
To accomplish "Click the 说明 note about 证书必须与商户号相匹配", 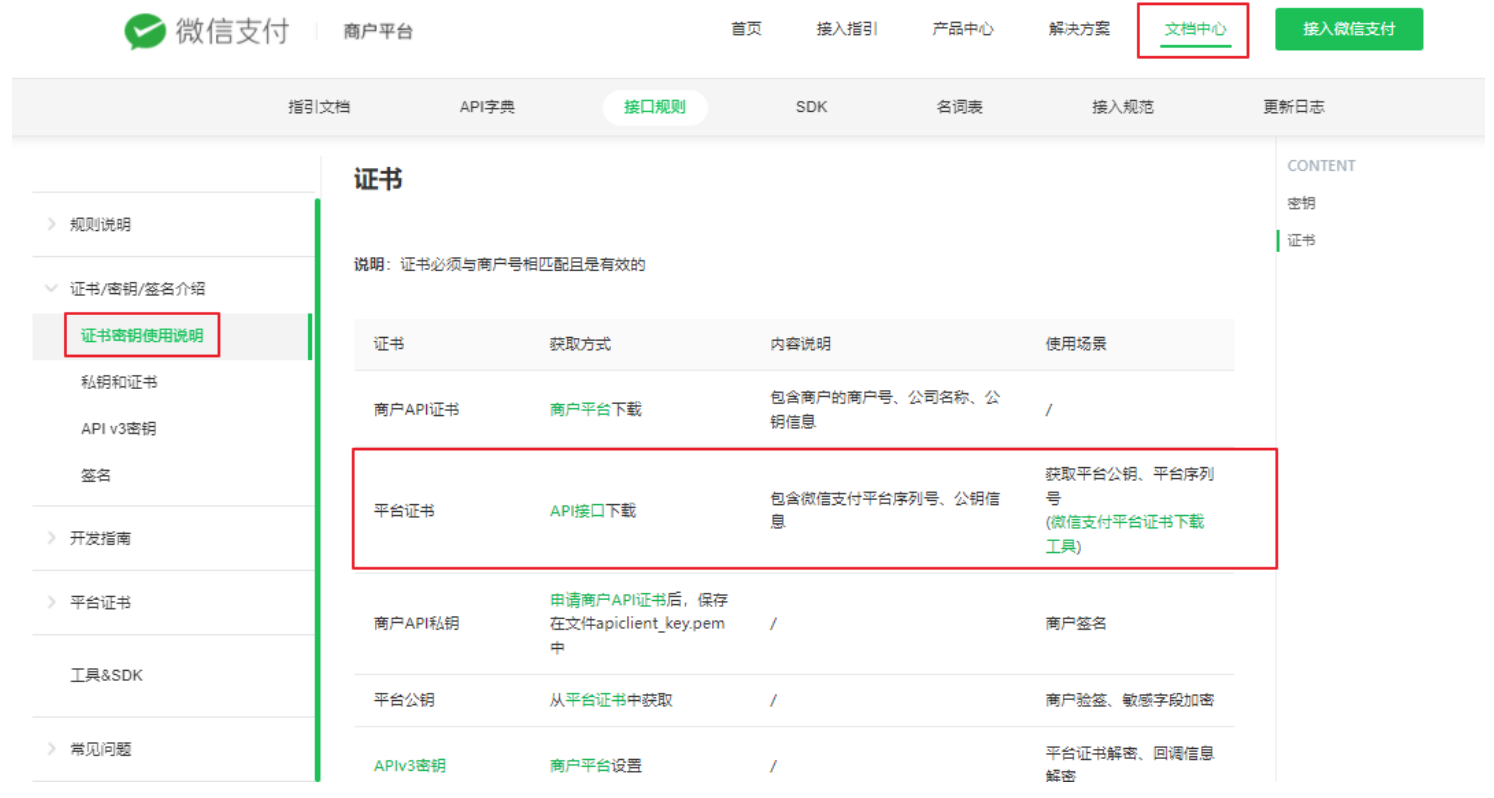I will [x=500, y=265].
